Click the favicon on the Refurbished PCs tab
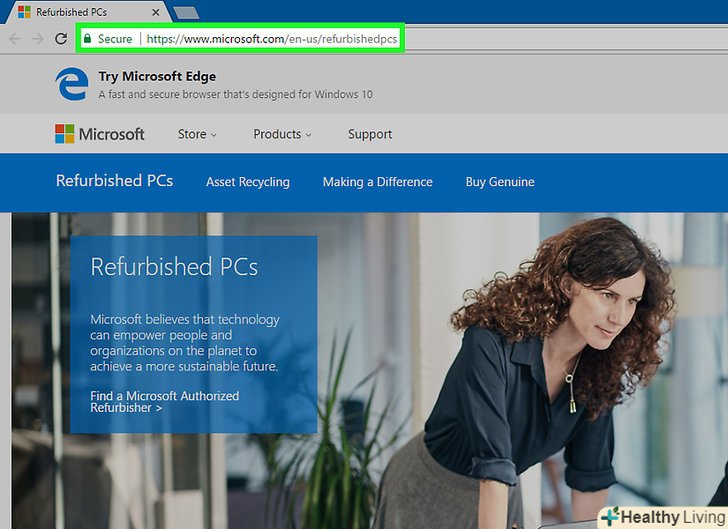 coord(24,12)
